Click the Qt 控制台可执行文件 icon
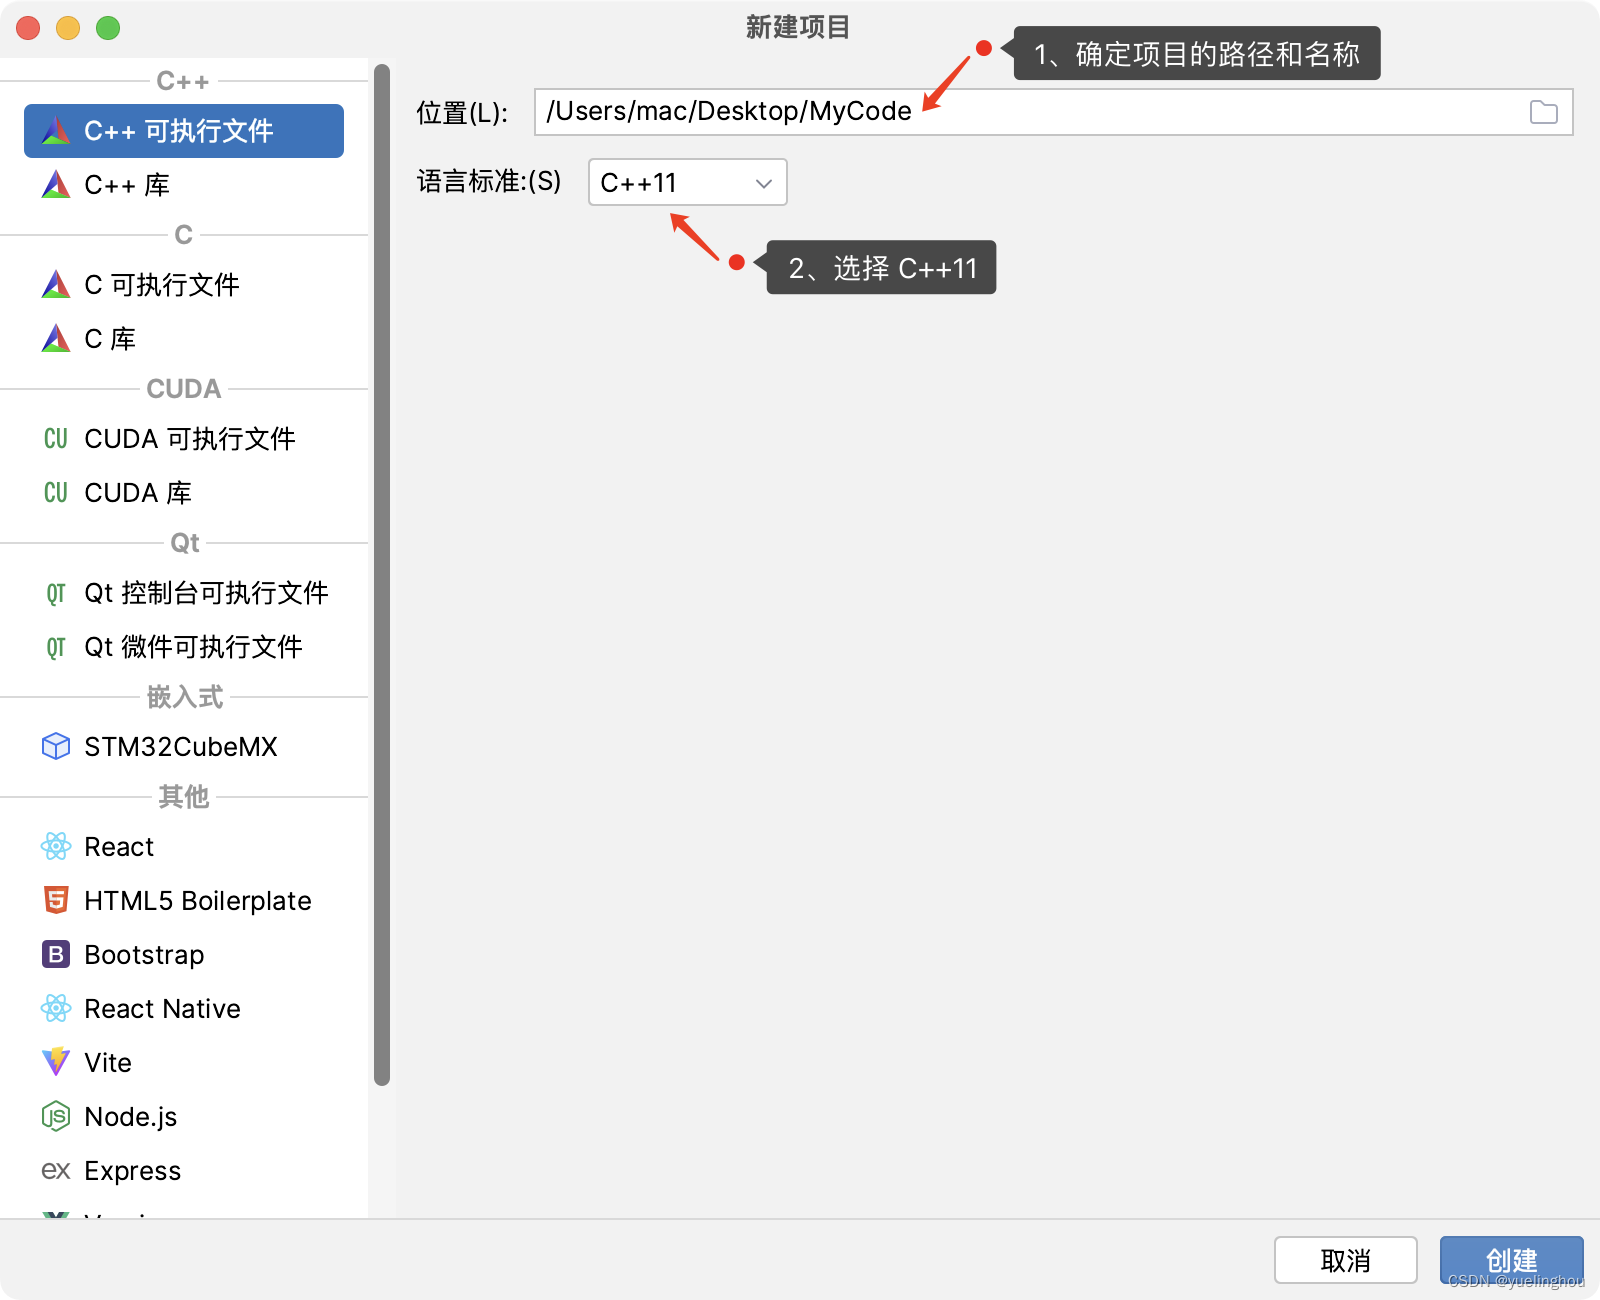 [x=56, y=594]
